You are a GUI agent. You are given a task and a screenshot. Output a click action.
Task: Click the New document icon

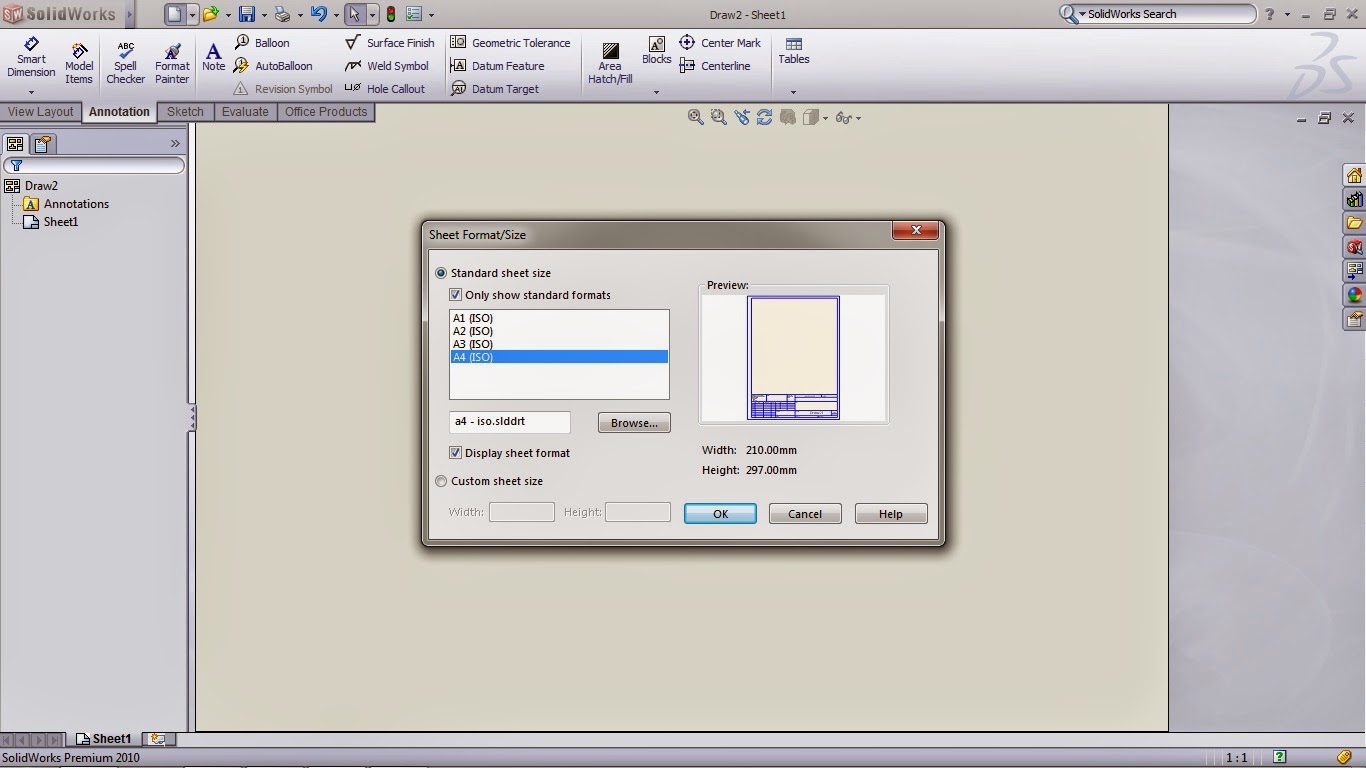[x=175, y=14]
